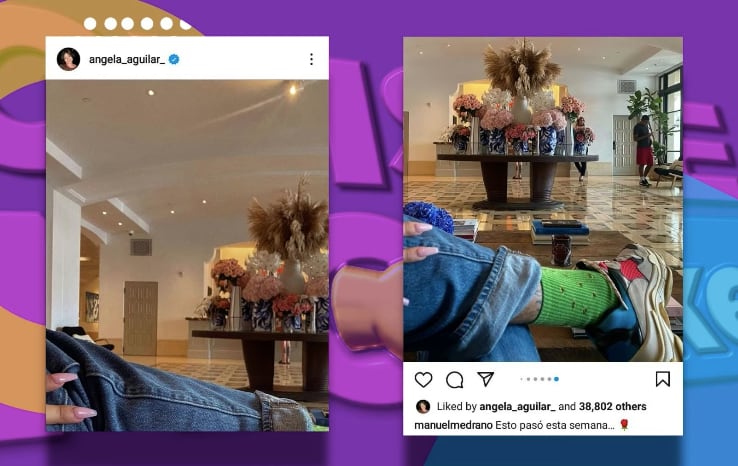Open the right photo with green sock

pos(543,199)
